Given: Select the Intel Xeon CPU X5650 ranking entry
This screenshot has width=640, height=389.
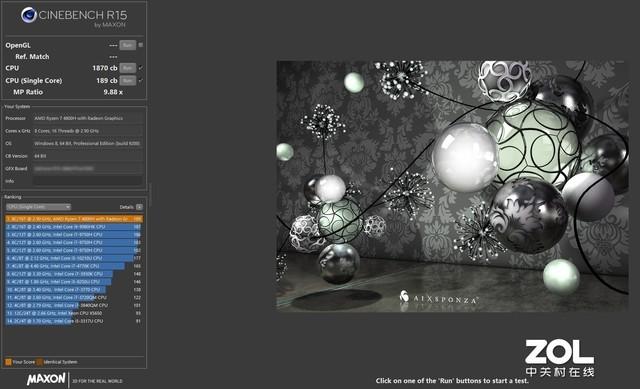Looking at the screenshot, I should coord(74,313).
